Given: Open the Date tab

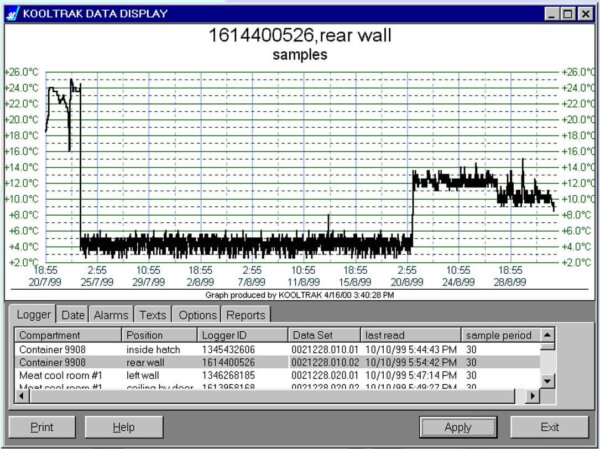Looking at the screenshot, I should pos(73,315).
